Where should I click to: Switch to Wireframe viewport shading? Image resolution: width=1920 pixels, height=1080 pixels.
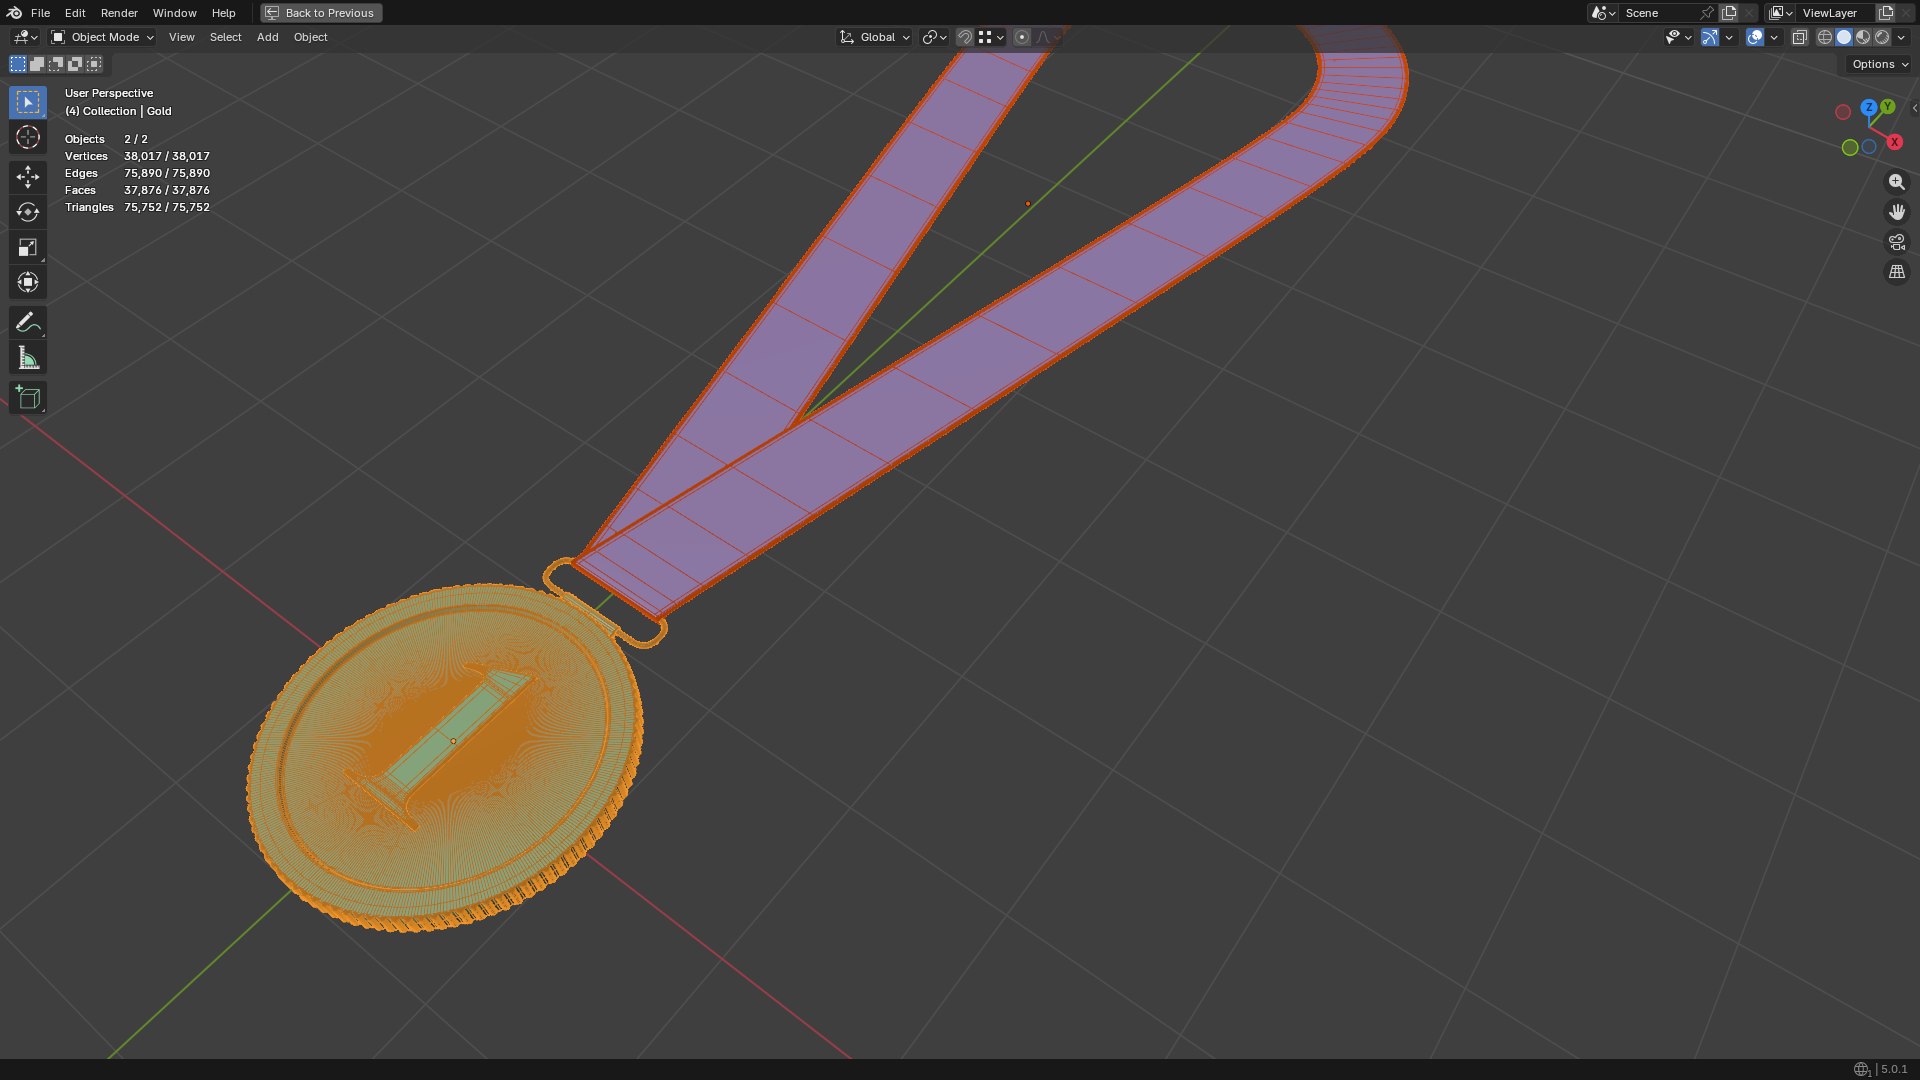pyautogui.click(x=1825, y=37)
